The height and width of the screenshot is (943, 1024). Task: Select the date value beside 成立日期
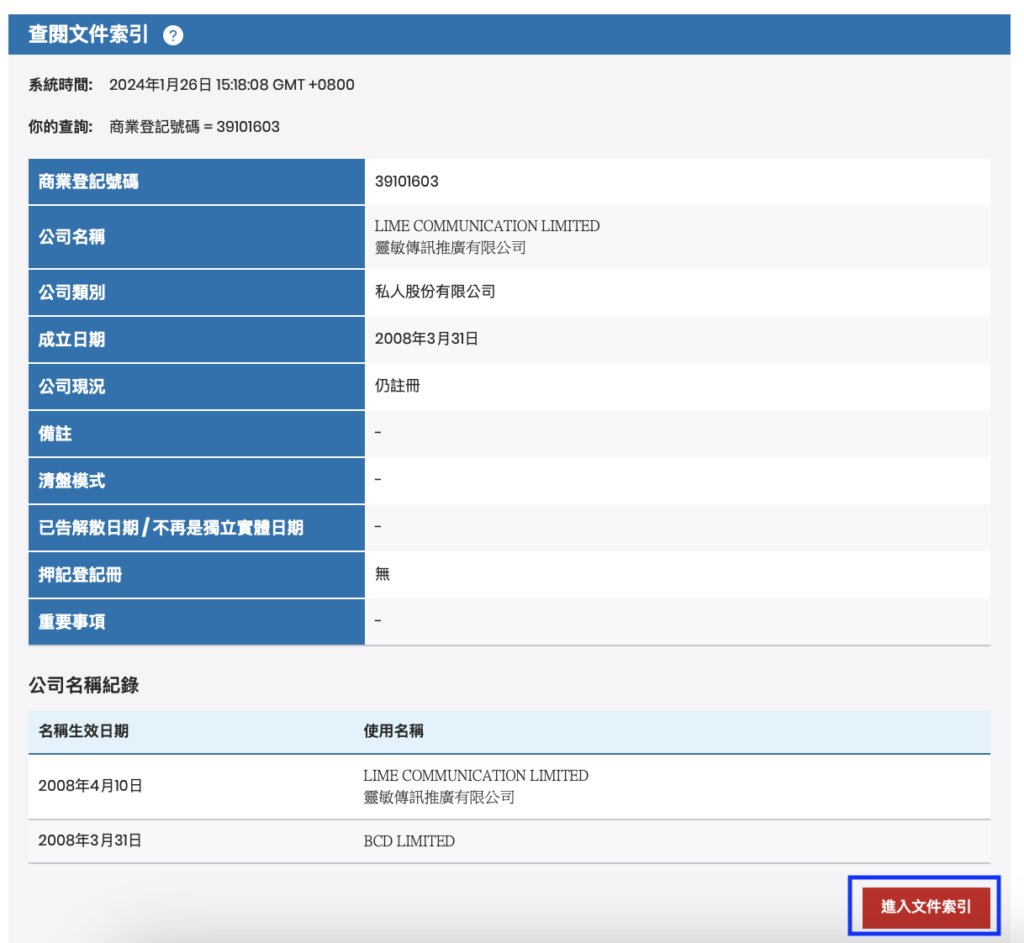pos(426,339)
